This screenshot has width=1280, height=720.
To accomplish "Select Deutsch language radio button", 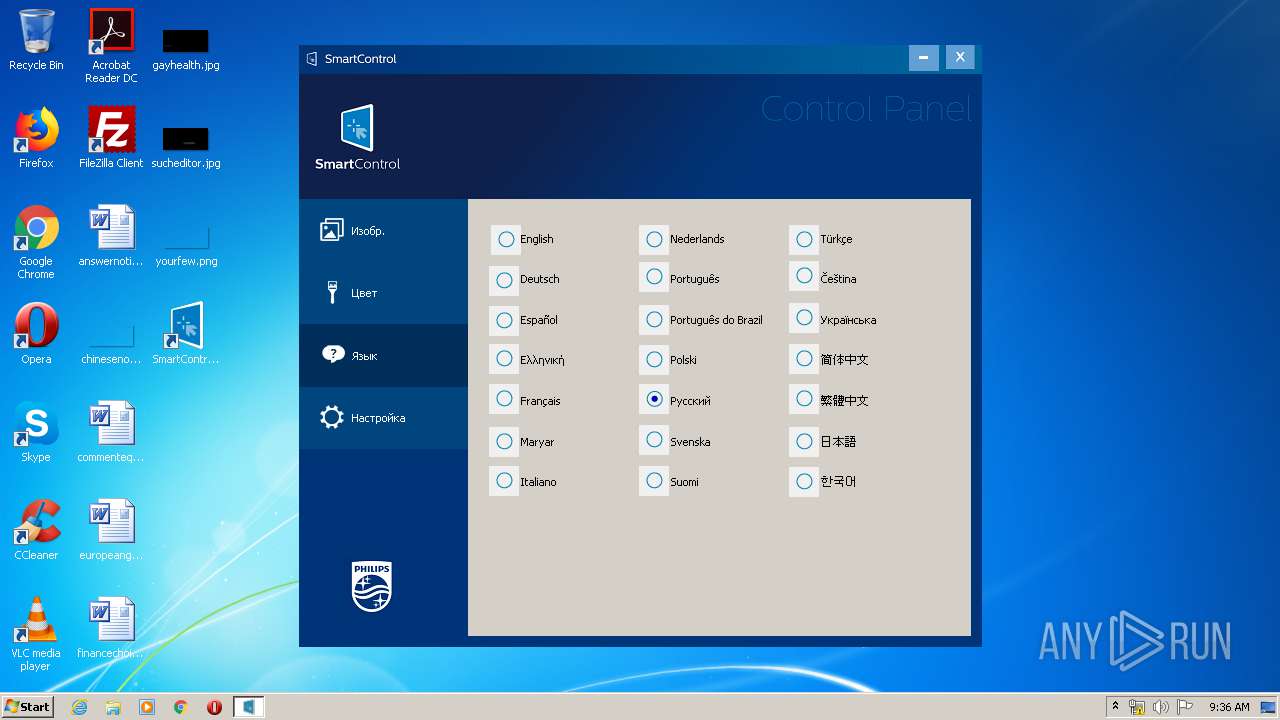I will [x=504, y=280].
